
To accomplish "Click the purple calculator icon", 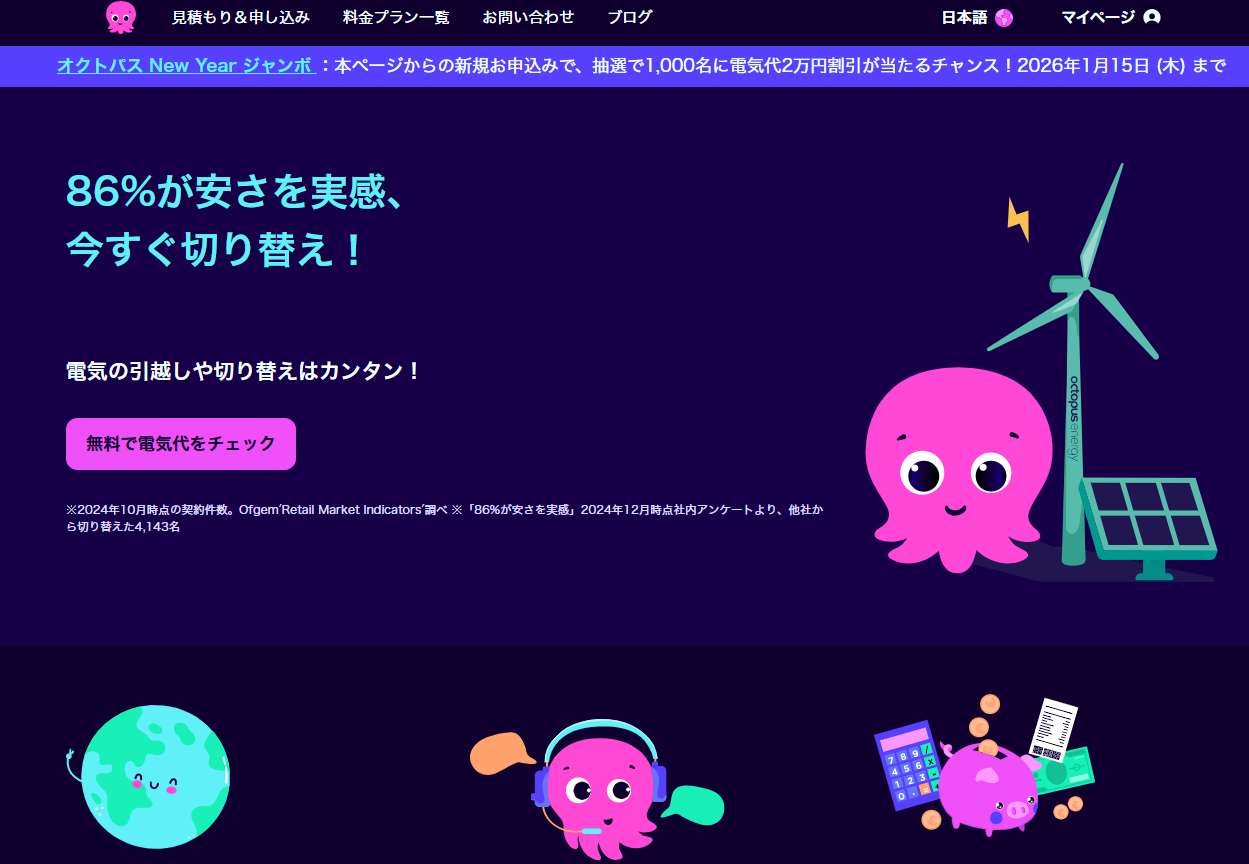I will [909, 764].
